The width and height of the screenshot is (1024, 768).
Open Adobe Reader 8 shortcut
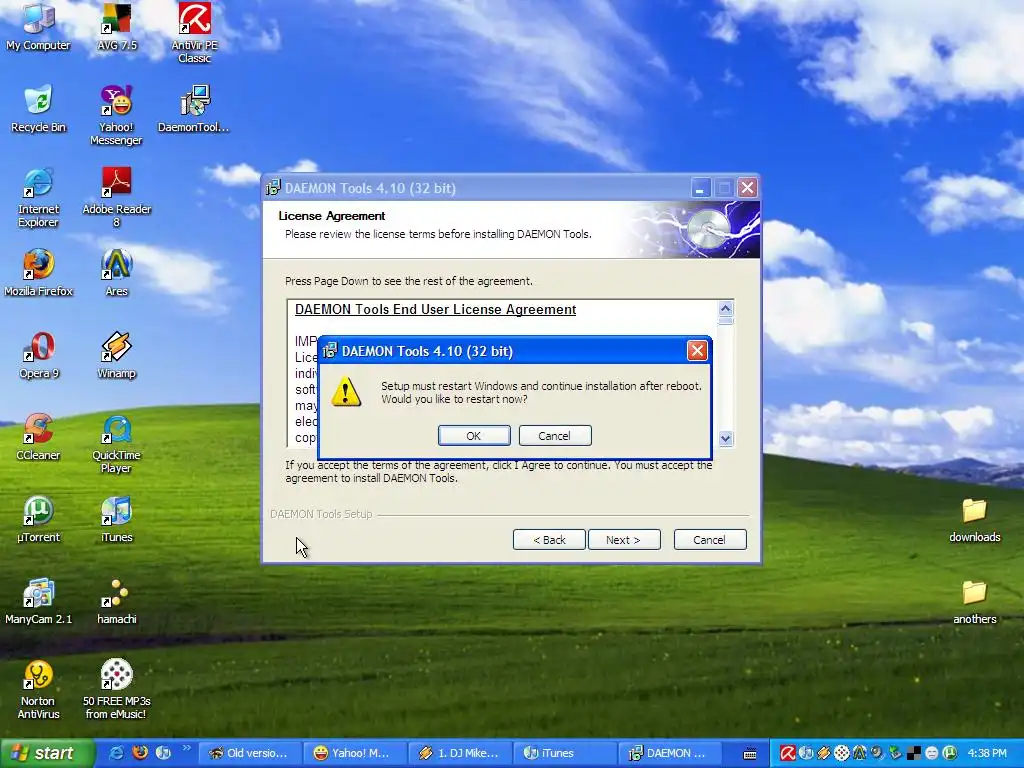[x=116, y=197]
